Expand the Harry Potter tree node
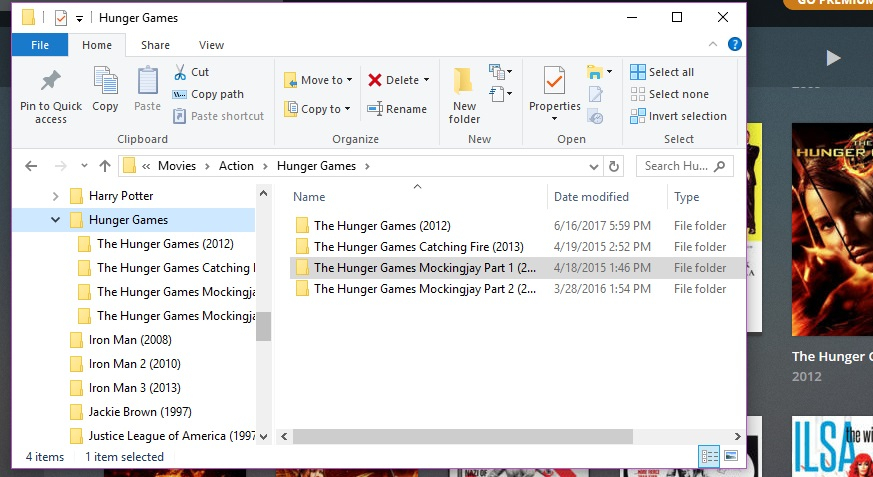The height and width of the screenshot is (477, 873). [x=55, y=196]
